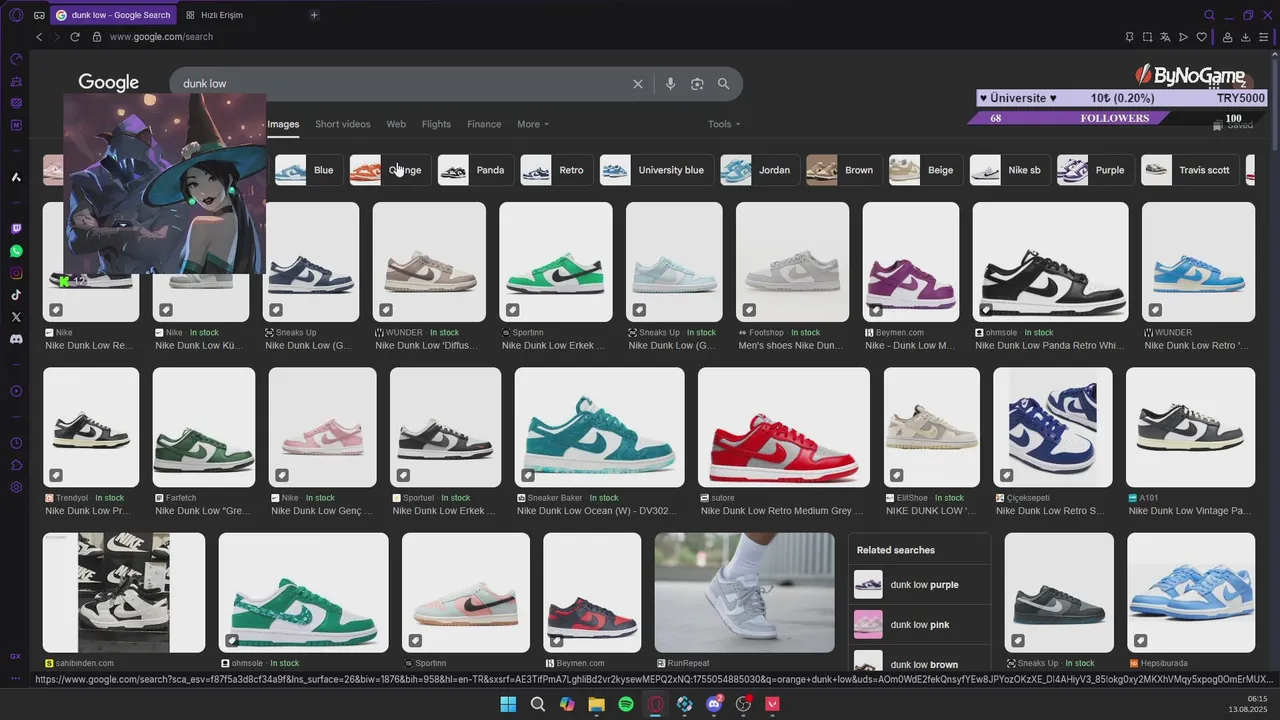Open Windows Start menu

[x=508, y=704]
